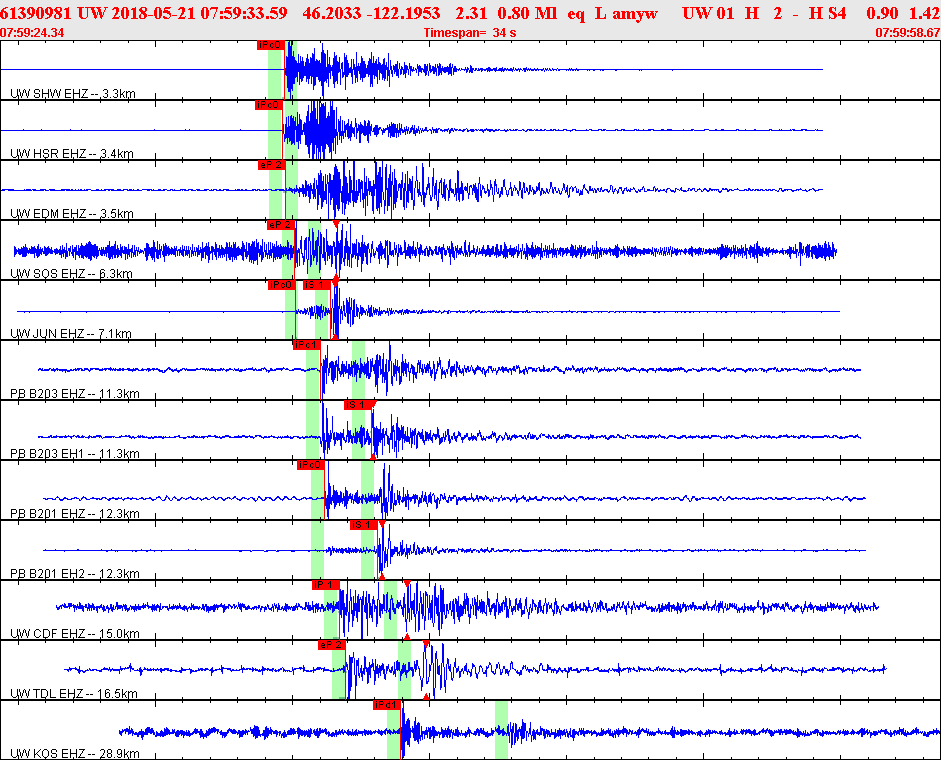Click the event ID 61390981 in header

click(x=35, y=13)
